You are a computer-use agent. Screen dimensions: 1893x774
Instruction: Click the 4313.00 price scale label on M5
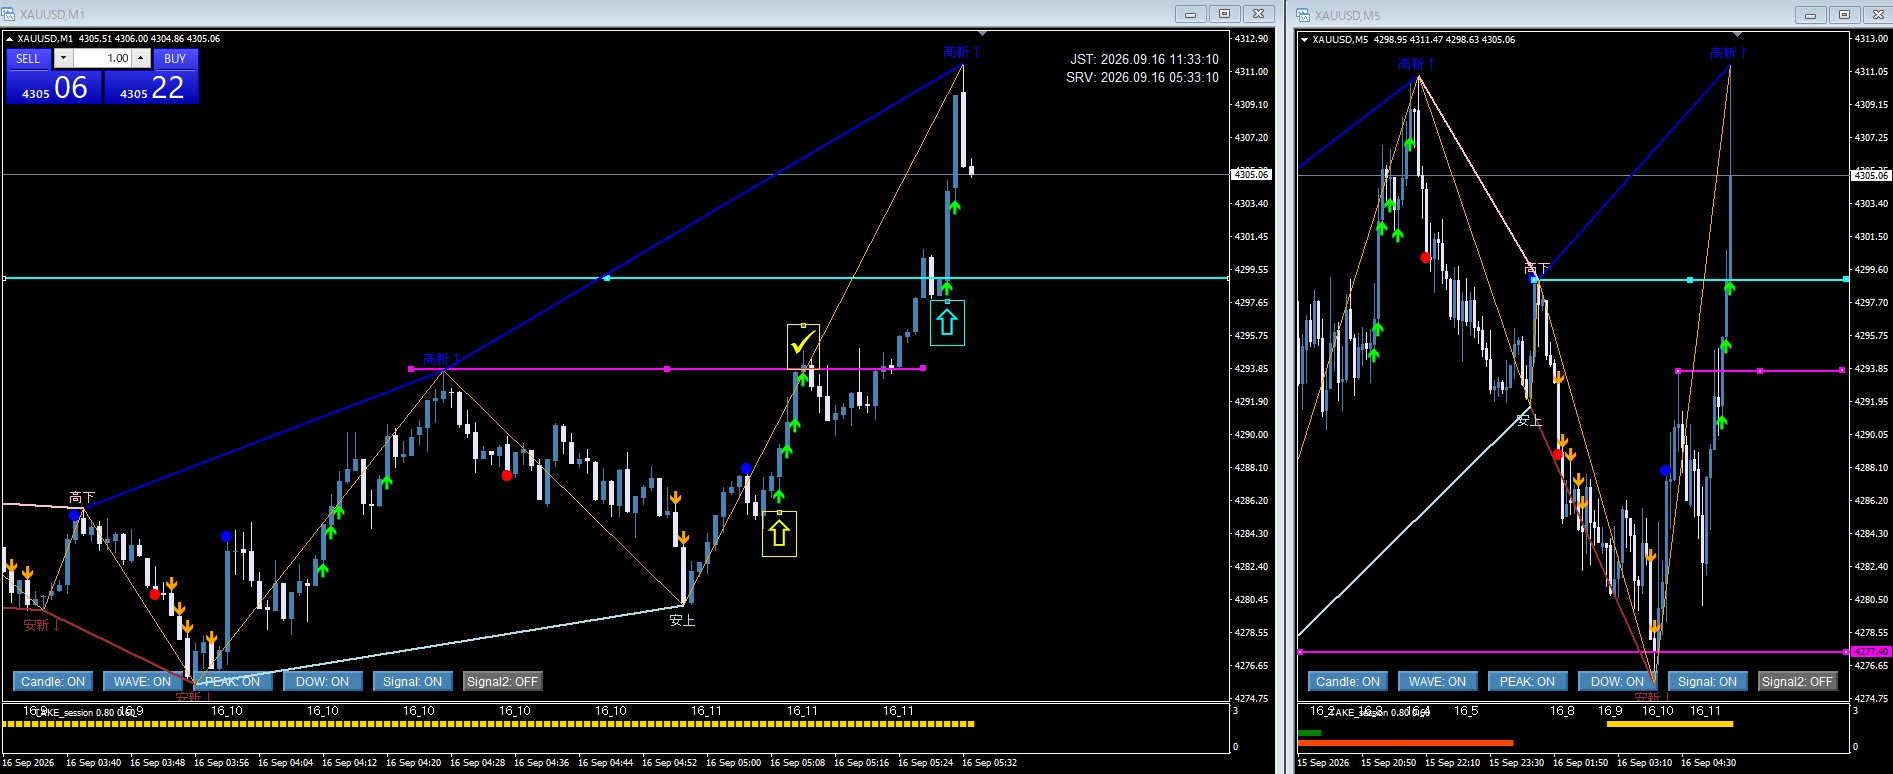click(x=1871, y=39)
